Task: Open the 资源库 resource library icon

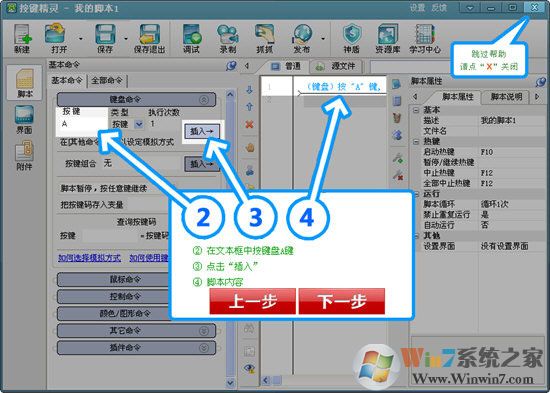Action: (x=388, y=38)
